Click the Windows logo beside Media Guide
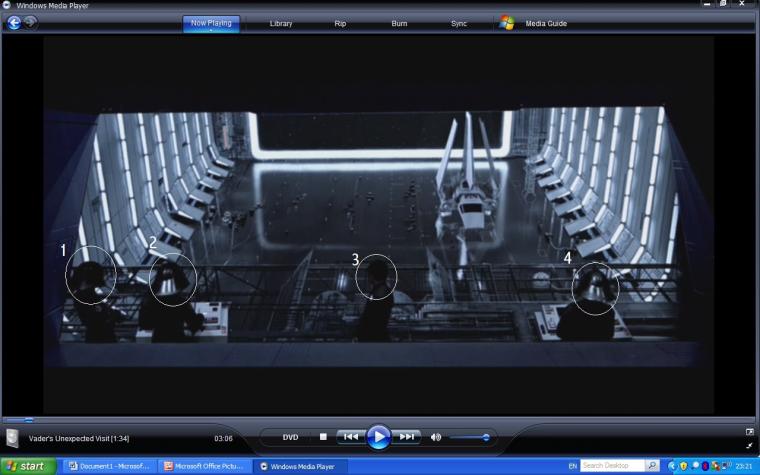The width and height of the screenshot is (760, 475). pyautogui.click(x=507, y=23)
